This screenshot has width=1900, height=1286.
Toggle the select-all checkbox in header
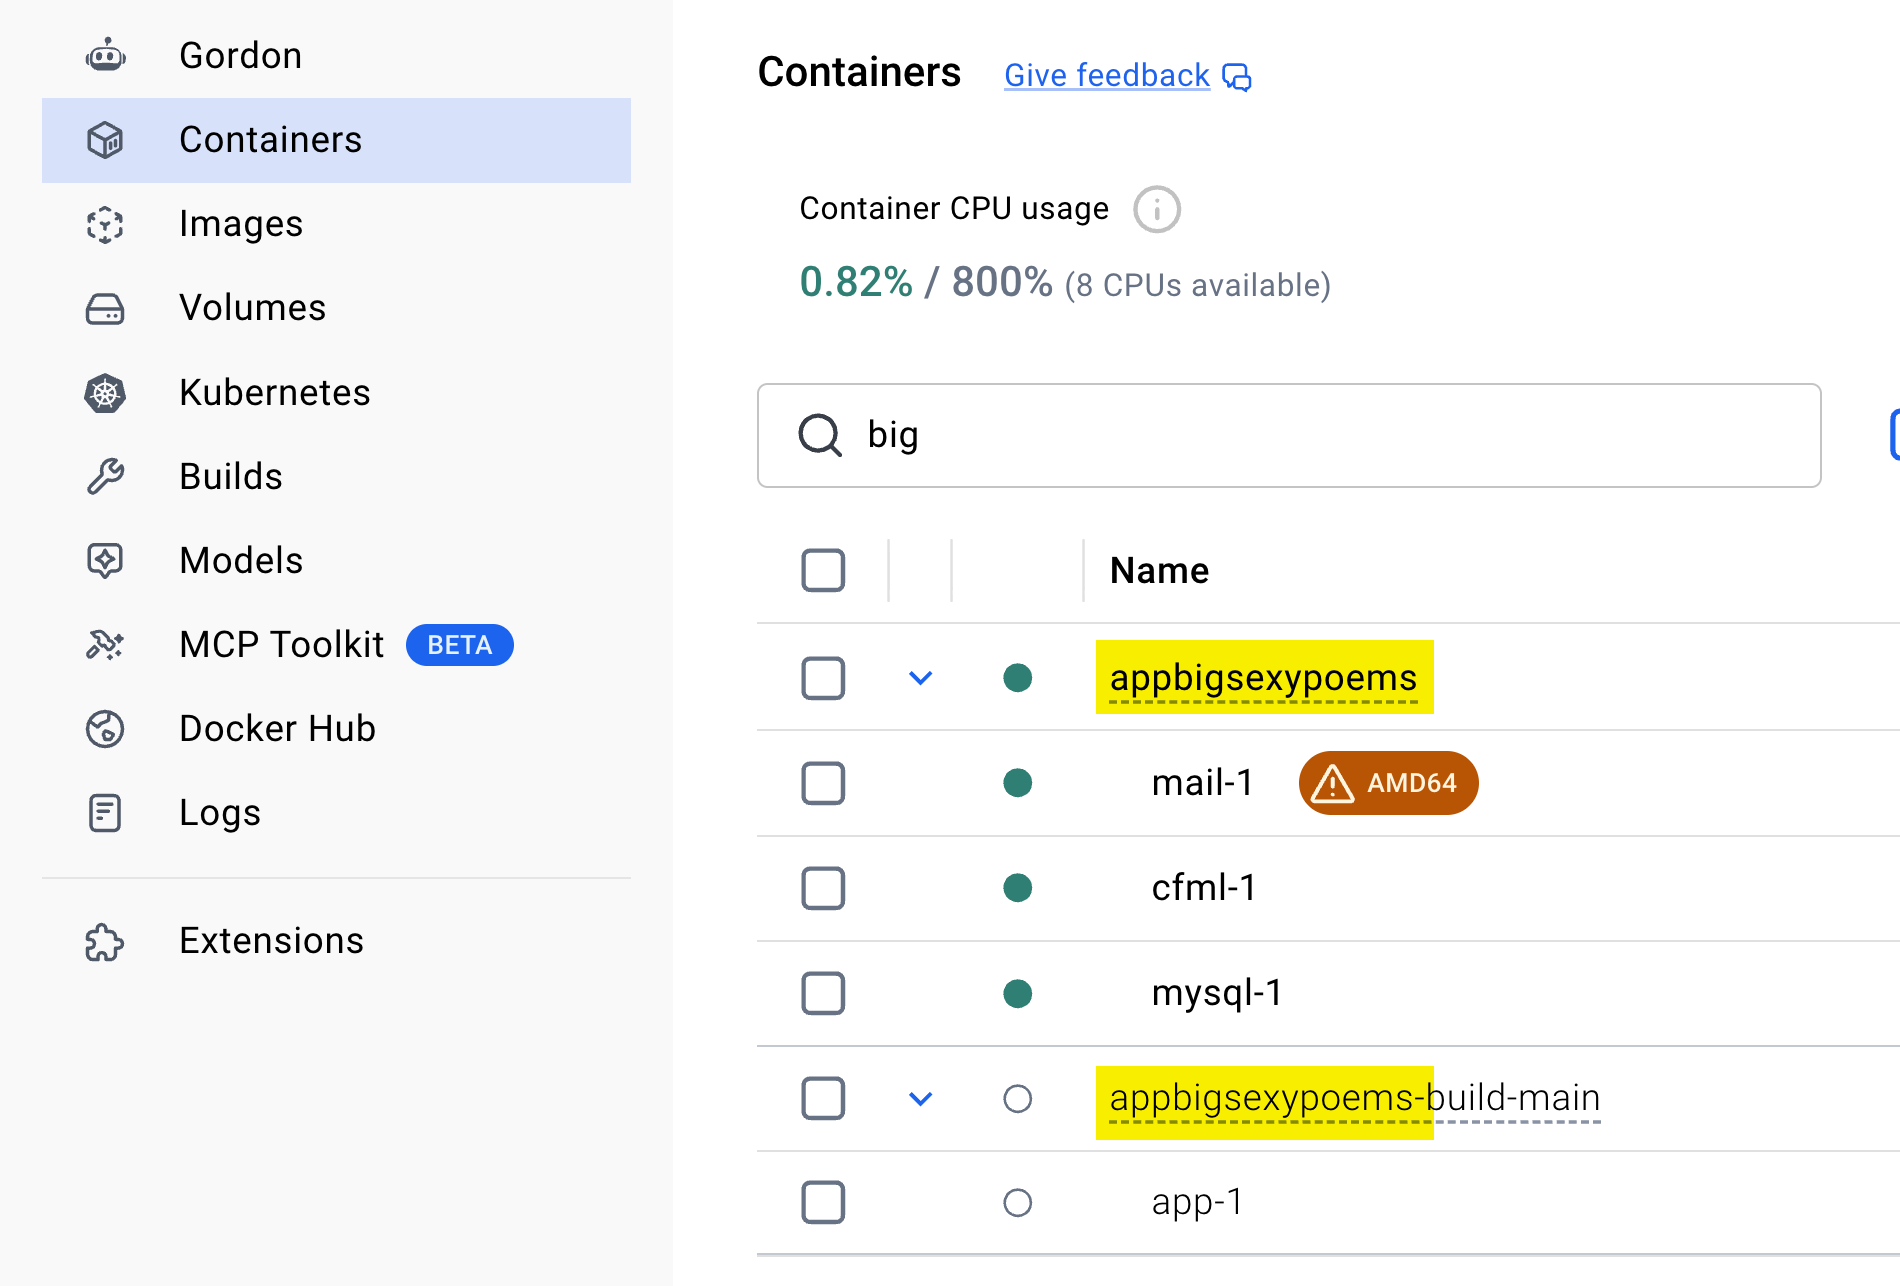tap(823, 571)
